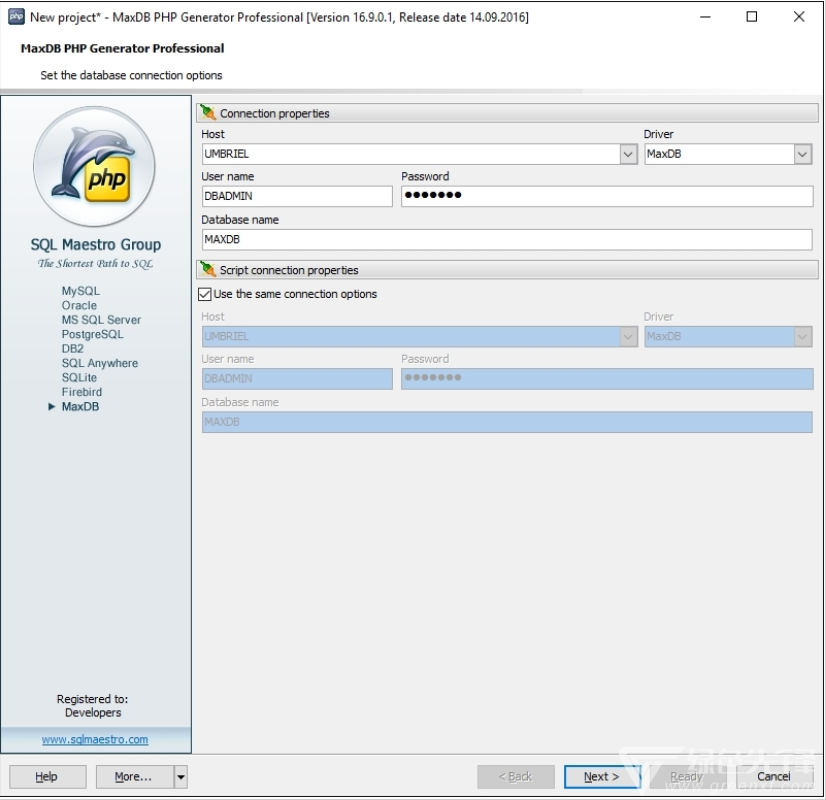Select MS SQL Server in the list

(101, 320)
